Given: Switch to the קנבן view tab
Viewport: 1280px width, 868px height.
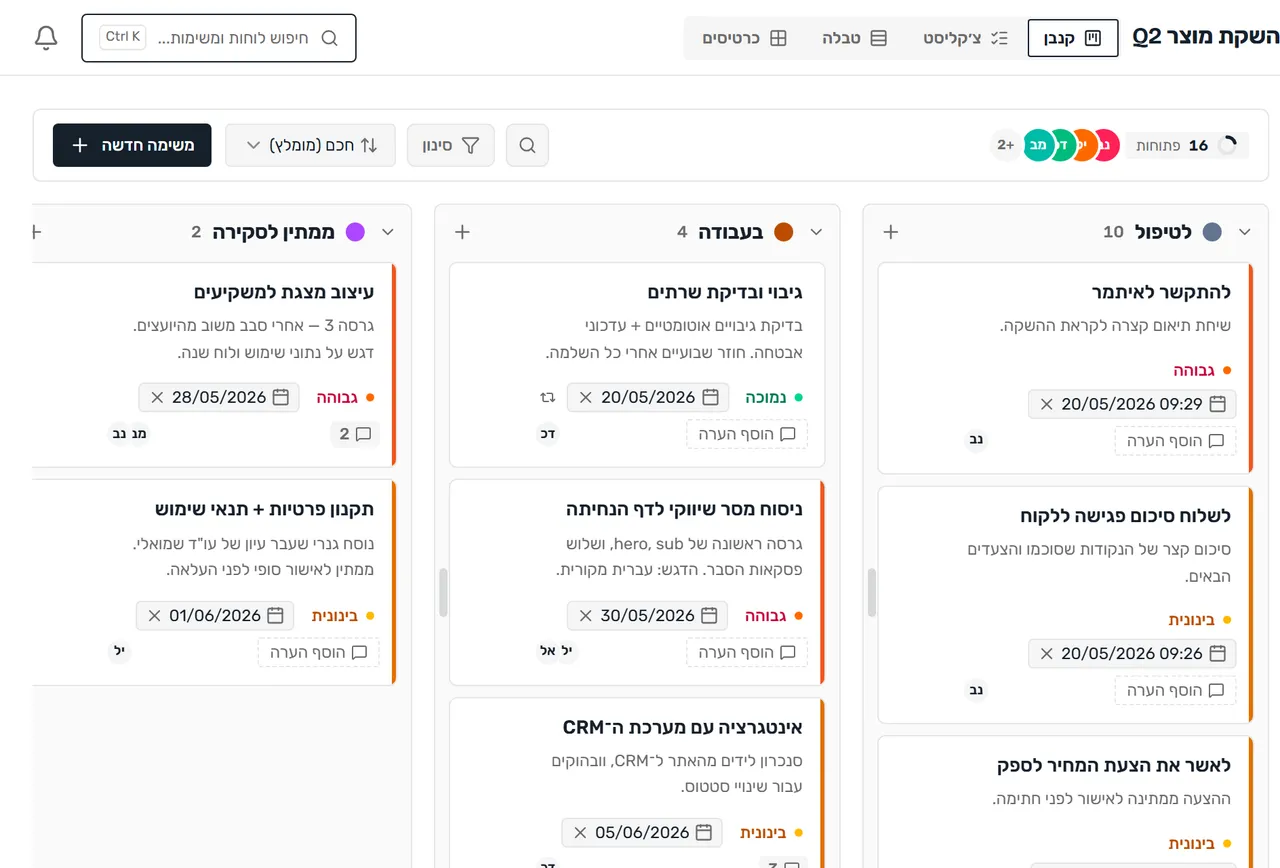Looking at the screenshot, I should [1073, 38].
